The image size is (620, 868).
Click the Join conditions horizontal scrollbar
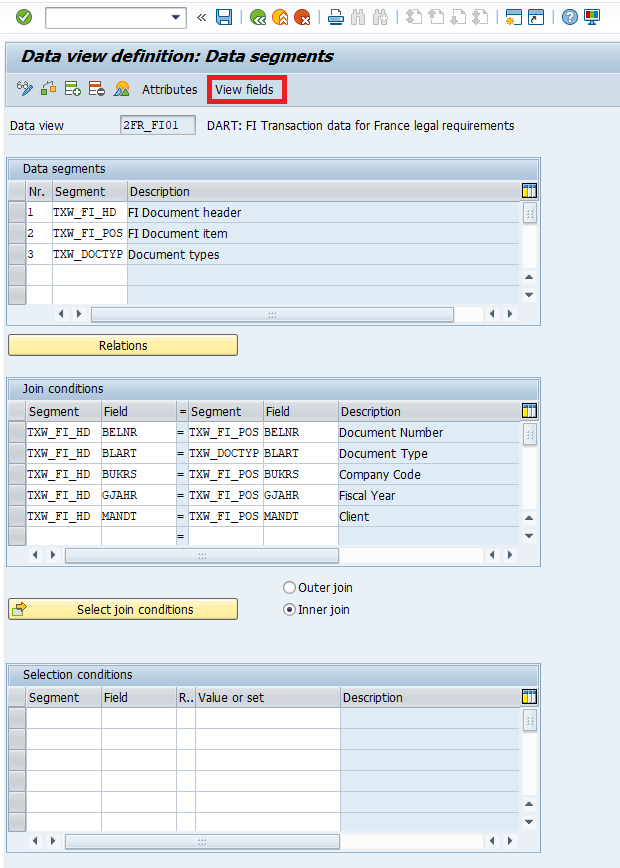pos(270,555)
